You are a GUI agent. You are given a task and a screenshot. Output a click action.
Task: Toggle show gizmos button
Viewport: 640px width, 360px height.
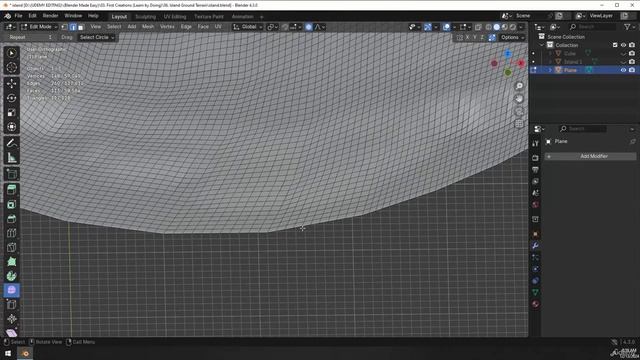pyautogui.click(x=427, y=27)
